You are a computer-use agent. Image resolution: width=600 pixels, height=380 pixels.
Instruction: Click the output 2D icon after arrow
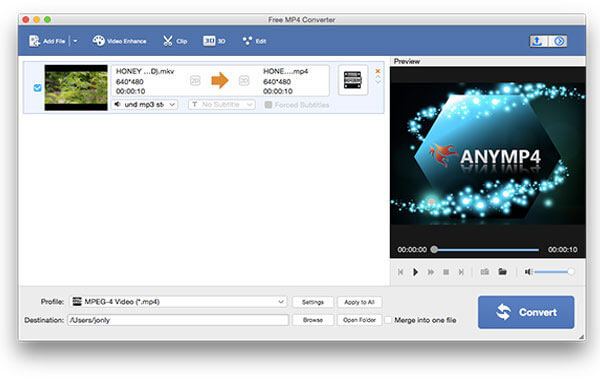click(x=244, y=80)
